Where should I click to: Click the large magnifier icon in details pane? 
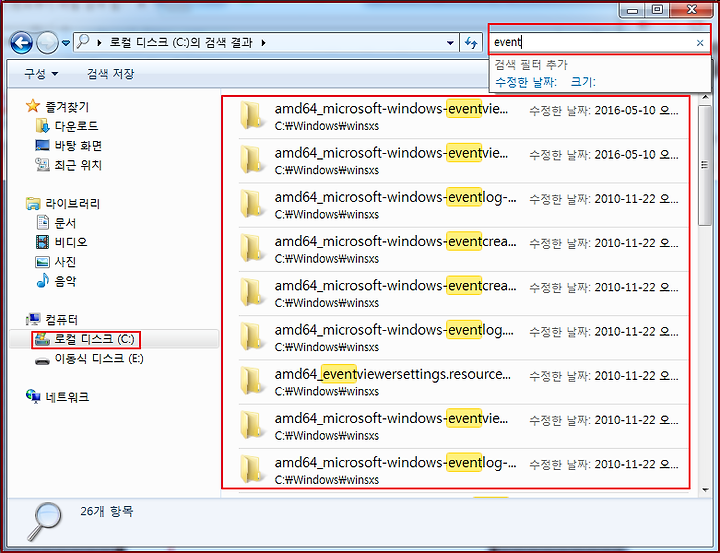[44, 522]
